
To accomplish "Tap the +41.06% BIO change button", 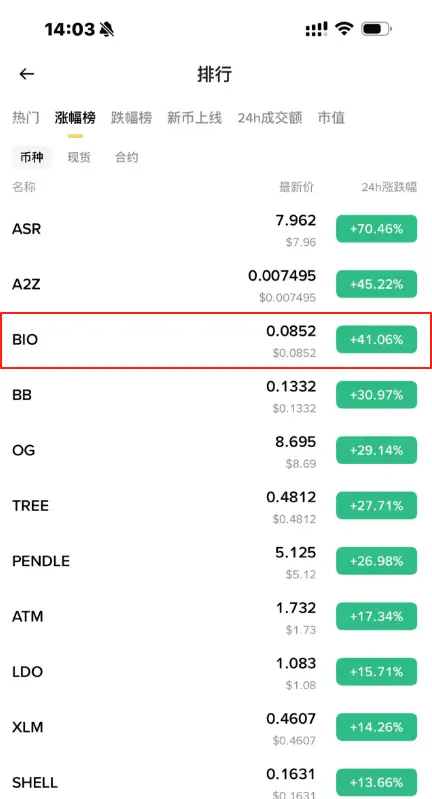I will pos(376,340).
